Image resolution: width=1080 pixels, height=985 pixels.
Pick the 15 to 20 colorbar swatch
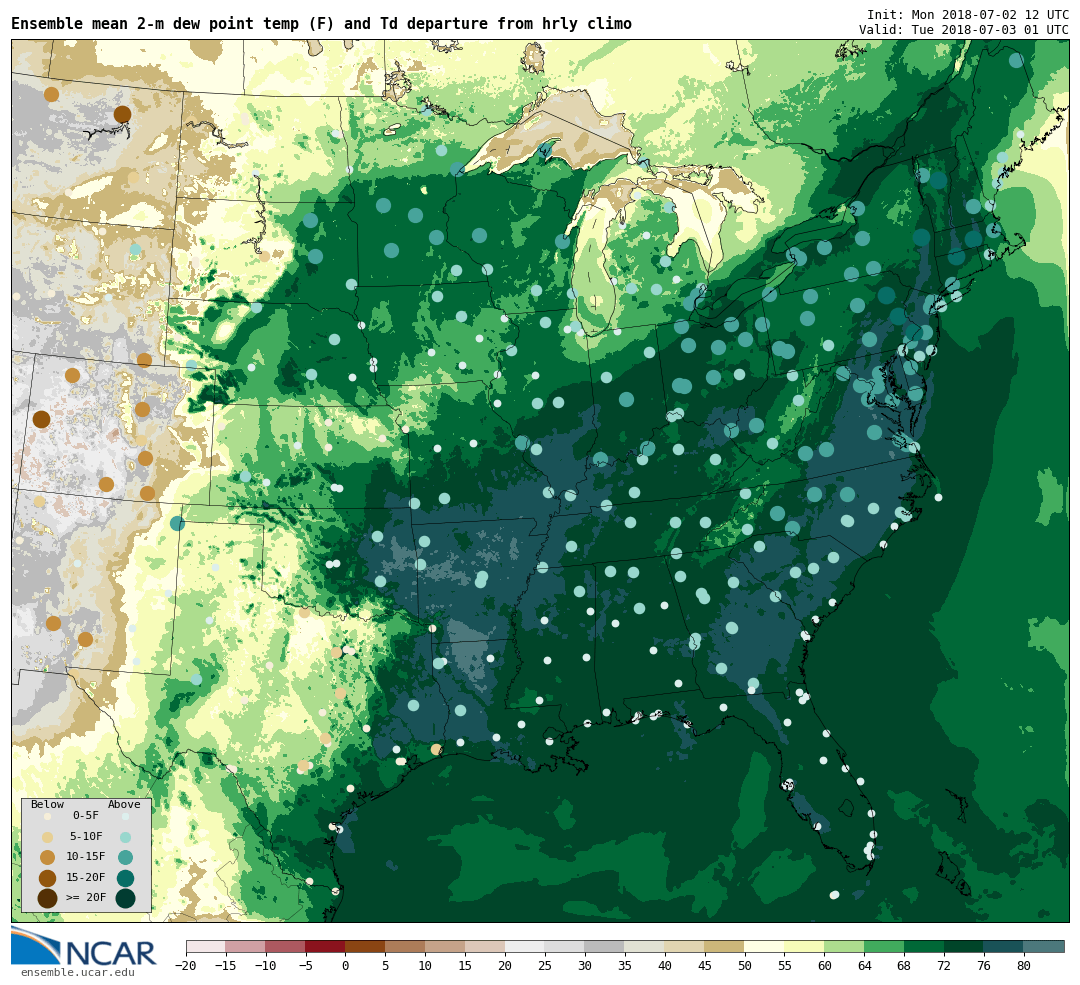click(486, 946)
